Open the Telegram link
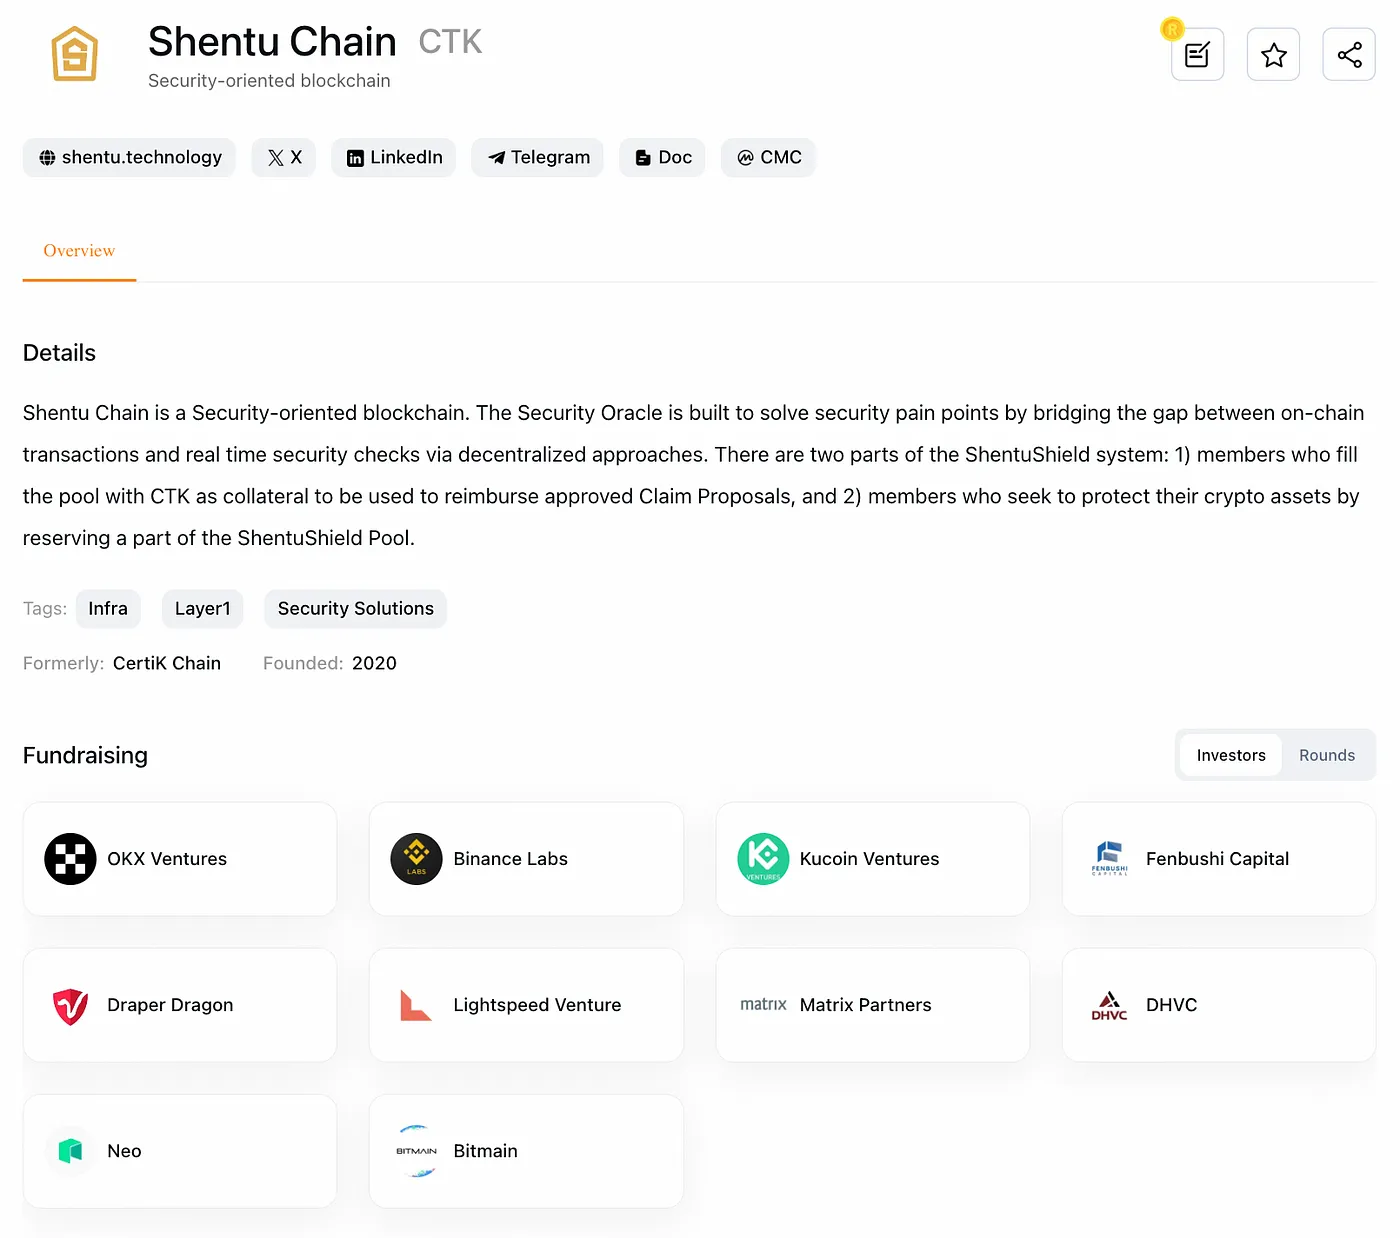This screenshot has width=1400, height=1238. click(538, 158)
